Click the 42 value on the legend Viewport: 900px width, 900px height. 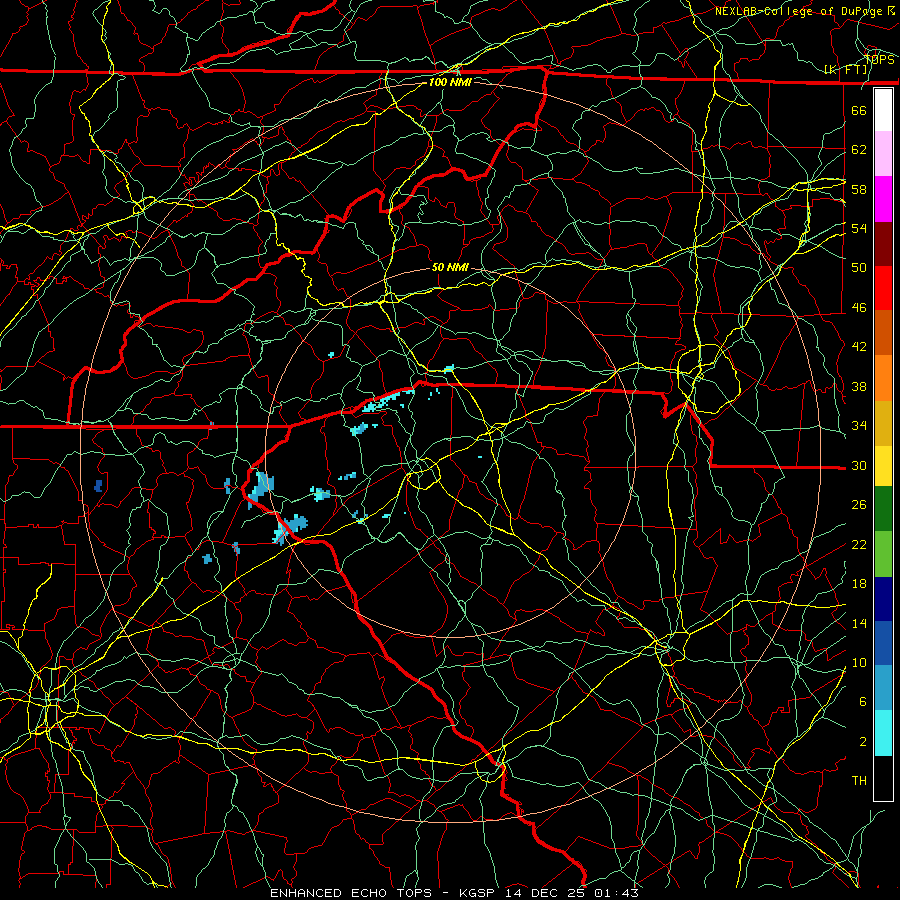coord(859,347)
